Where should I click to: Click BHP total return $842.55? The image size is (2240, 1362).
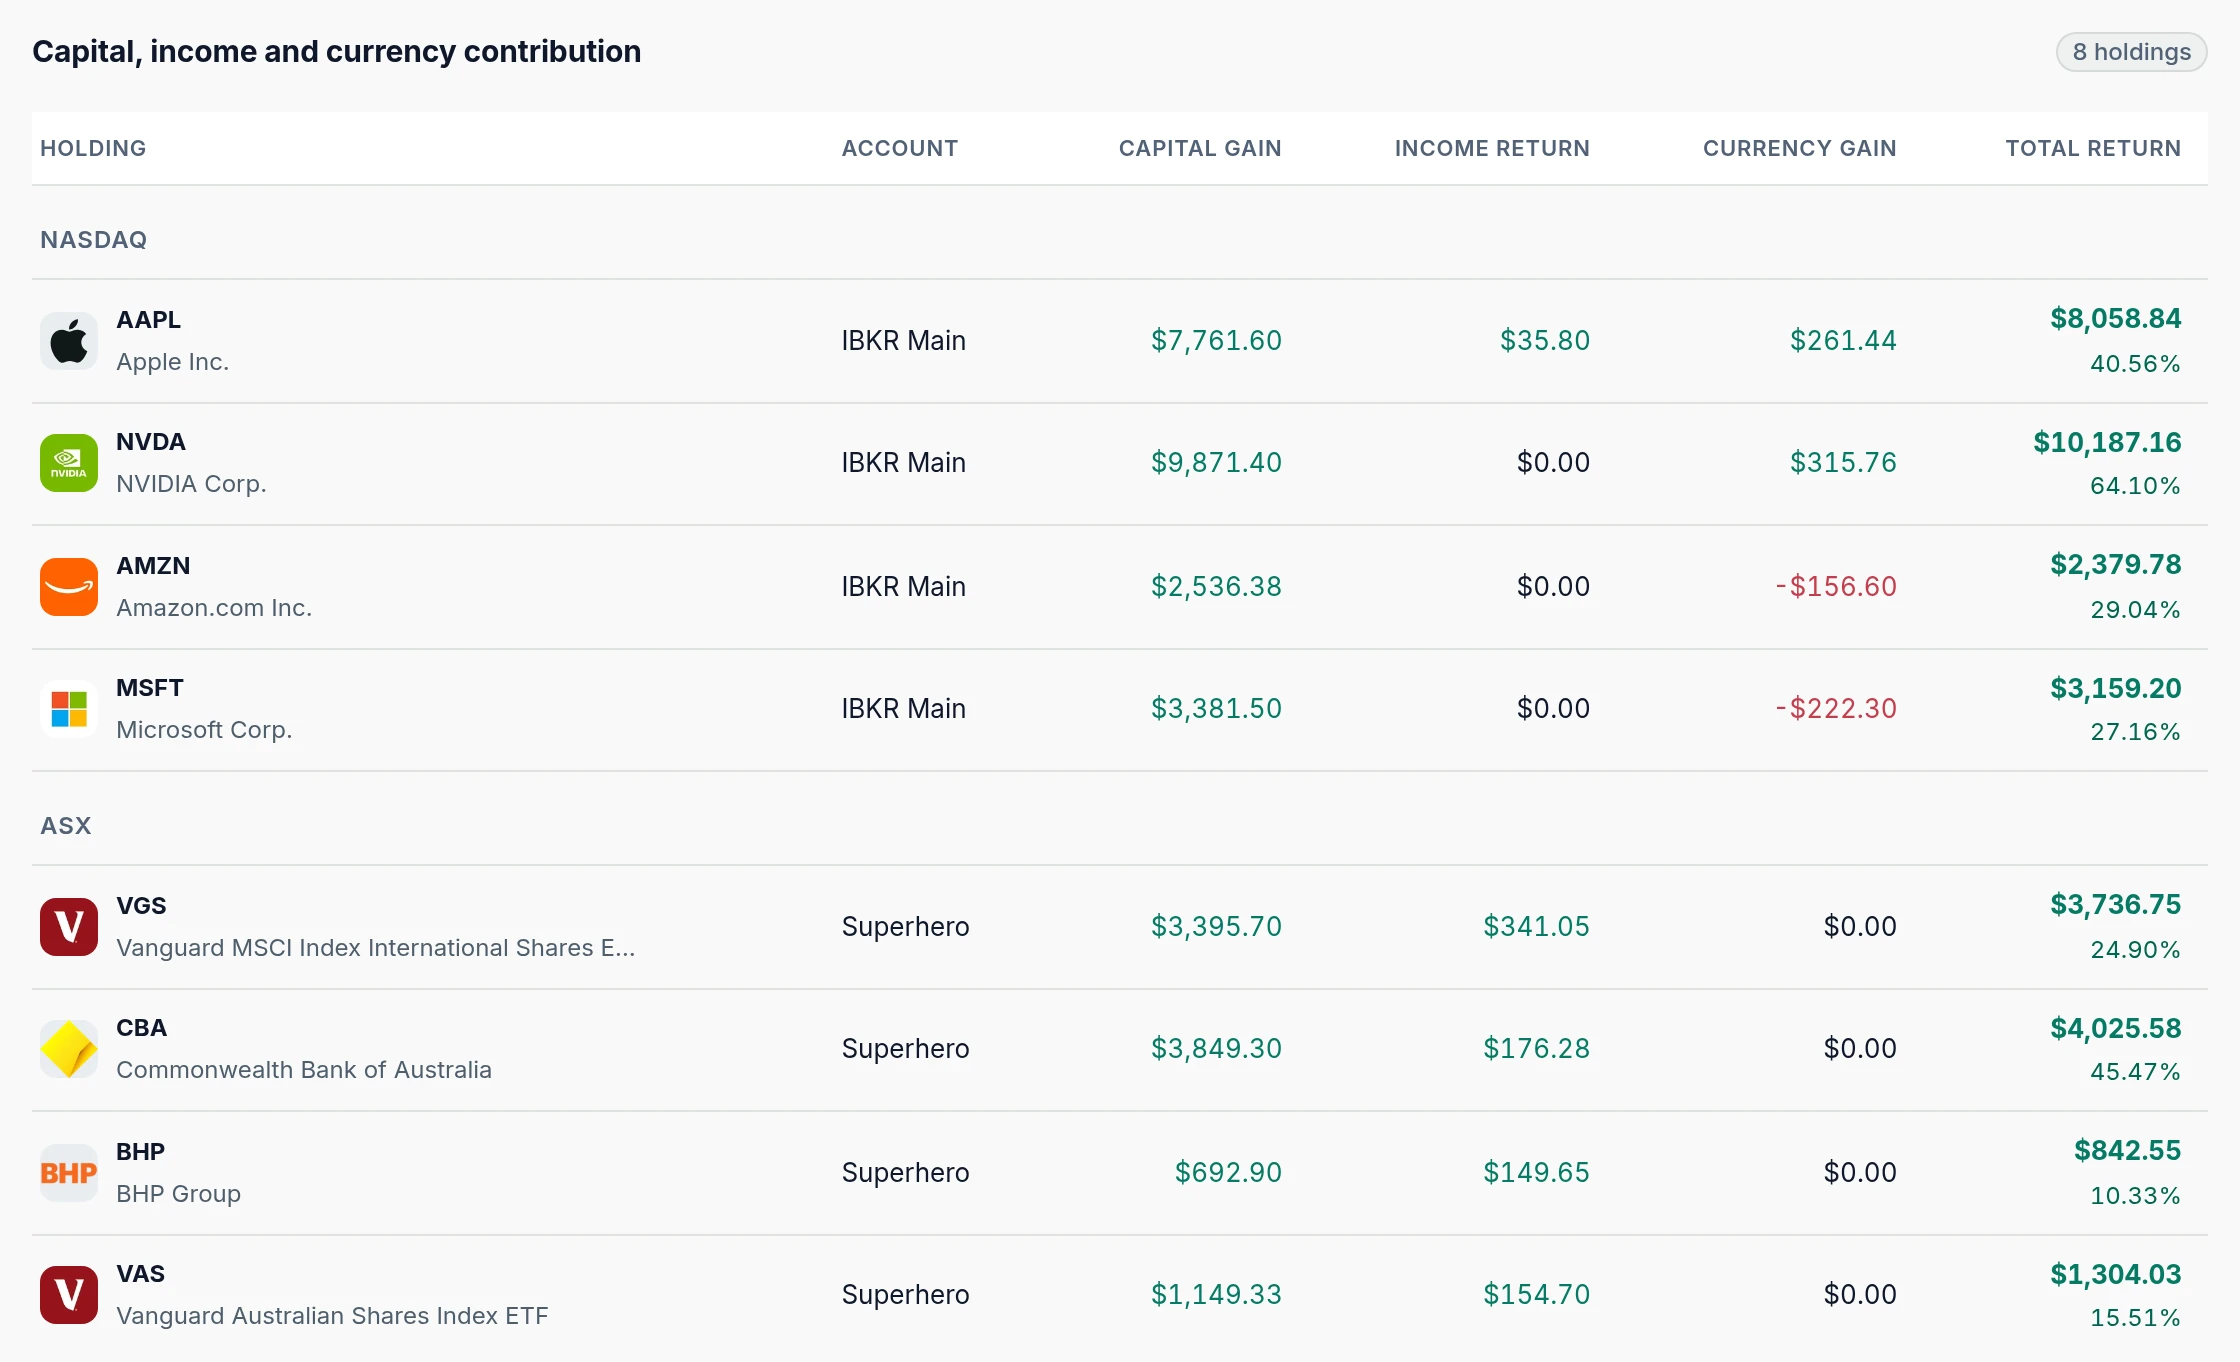coord(2127,1151)
